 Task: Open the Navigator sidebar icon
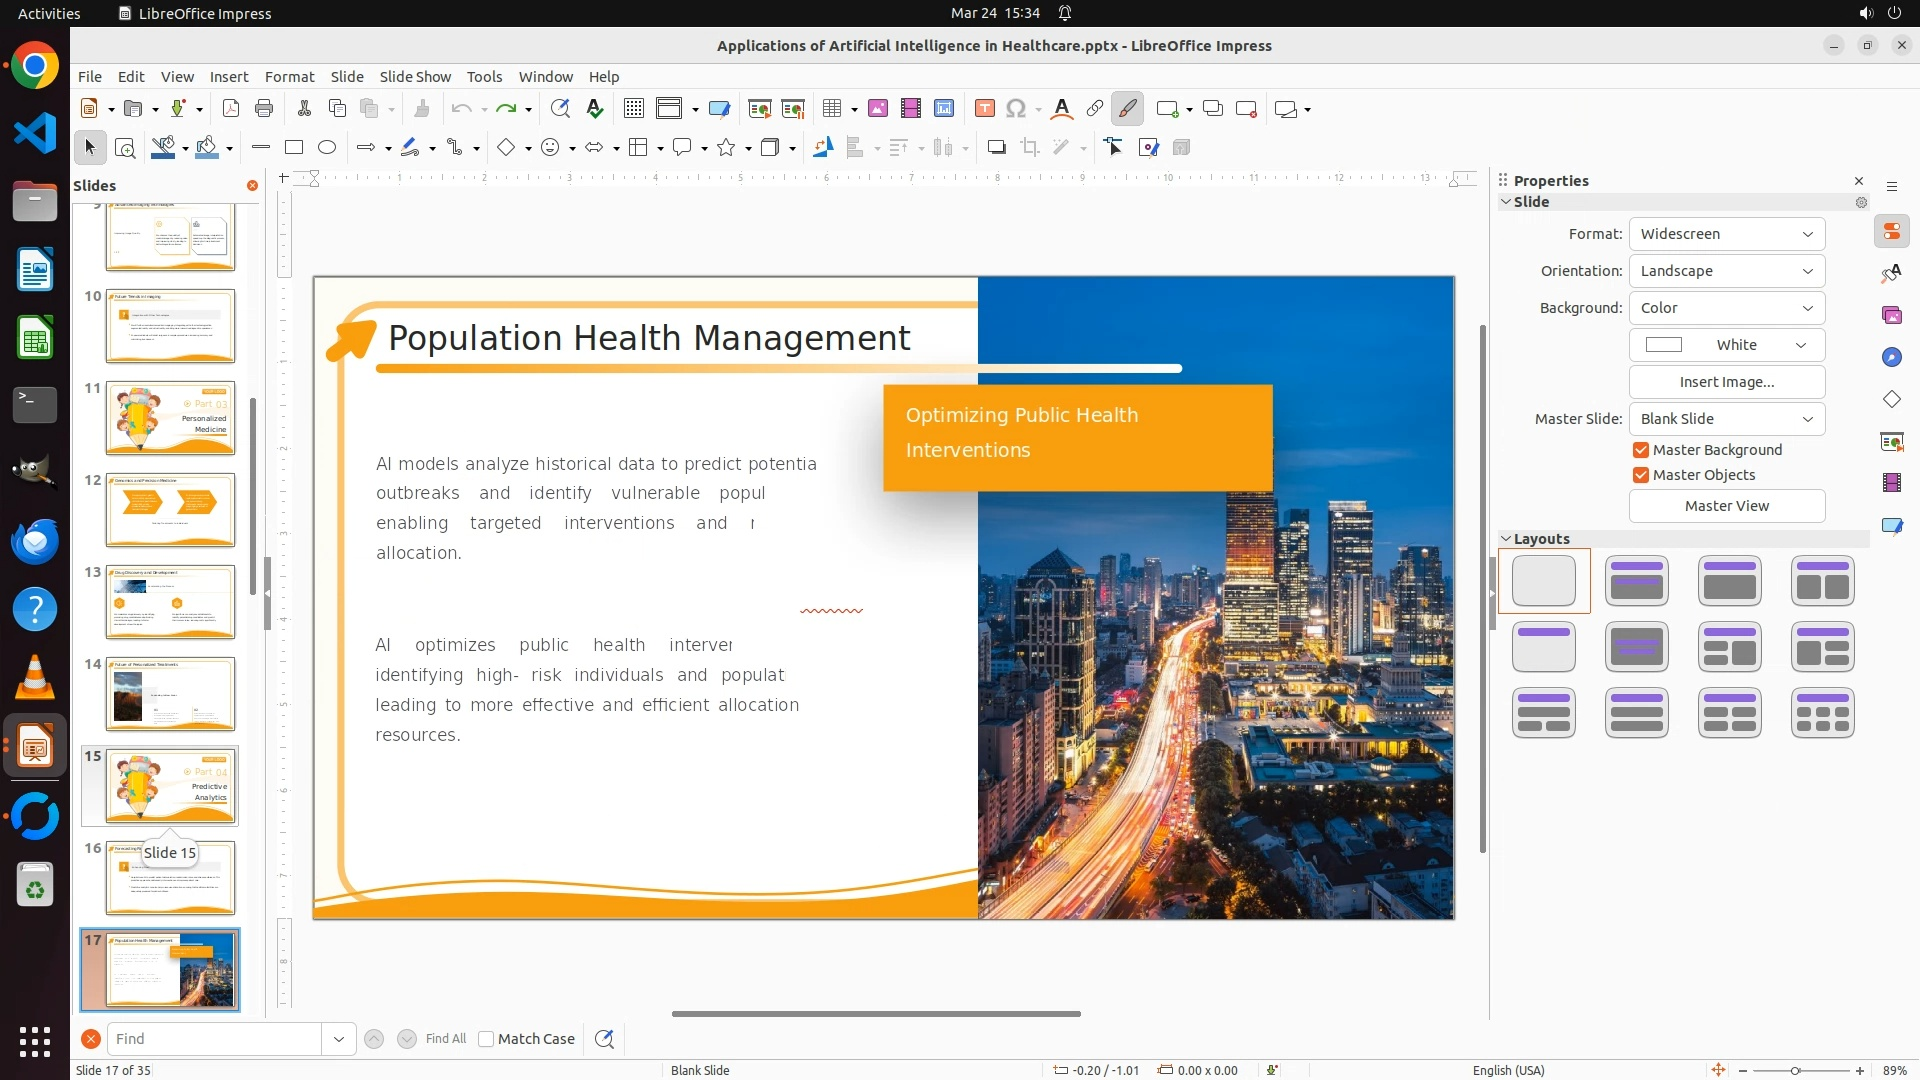[x=1891, y=357]
